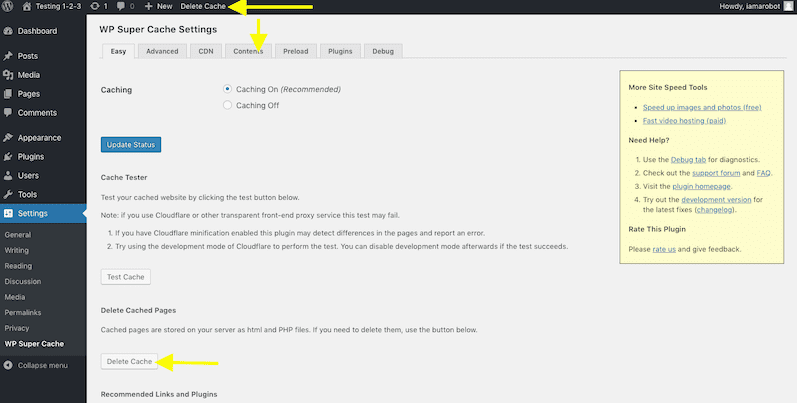Viewport: 797px width, 403px height.
Task: Click the Appearance paintbrush icon
Action: [x=8, y=138]
